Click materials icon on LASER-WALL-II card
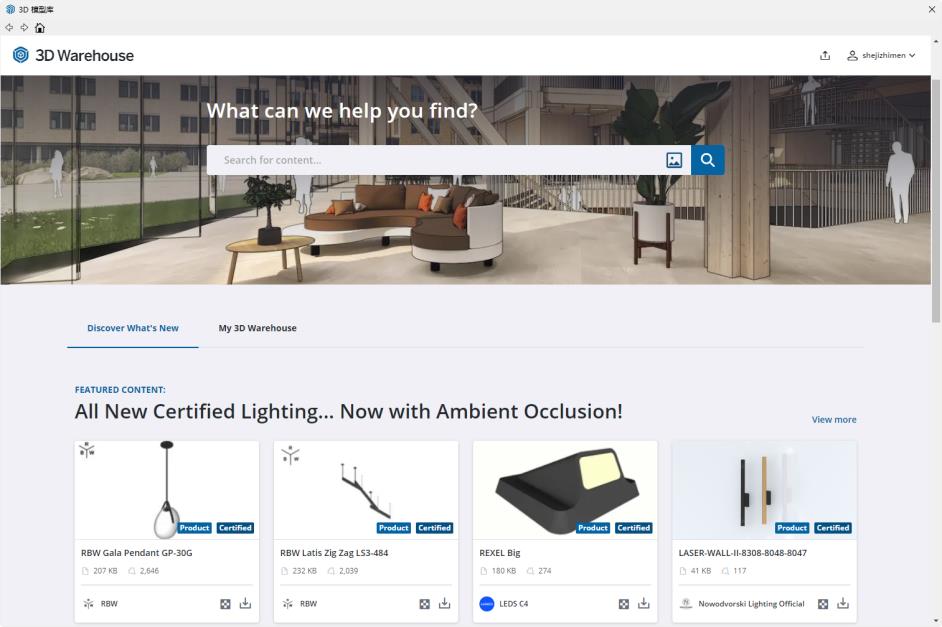 point(823,604)
